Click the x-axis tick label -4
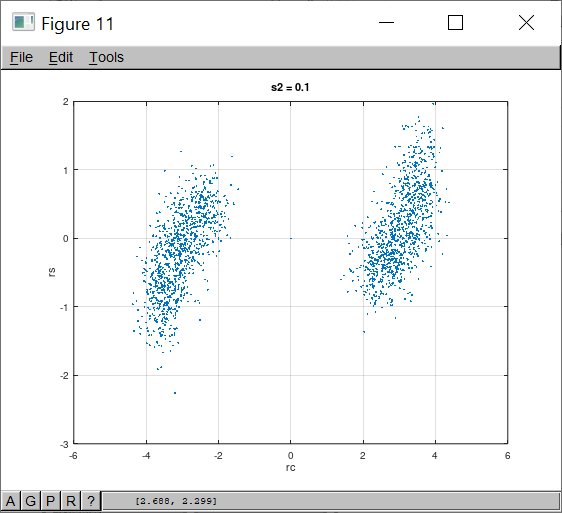Screen dimensions: 562x513 146,456
